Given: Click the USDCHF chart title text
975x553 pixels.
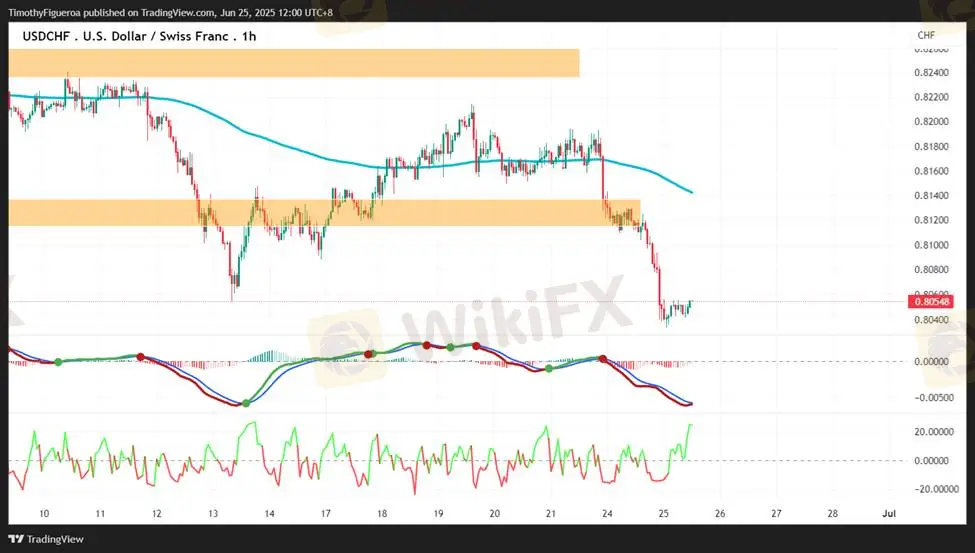Looking at the screenshot, I should click(139, 36).
